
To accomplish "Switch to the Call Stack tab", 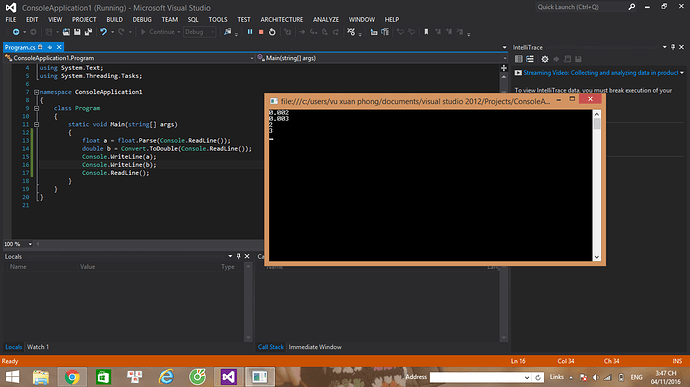I will [271, 347].
